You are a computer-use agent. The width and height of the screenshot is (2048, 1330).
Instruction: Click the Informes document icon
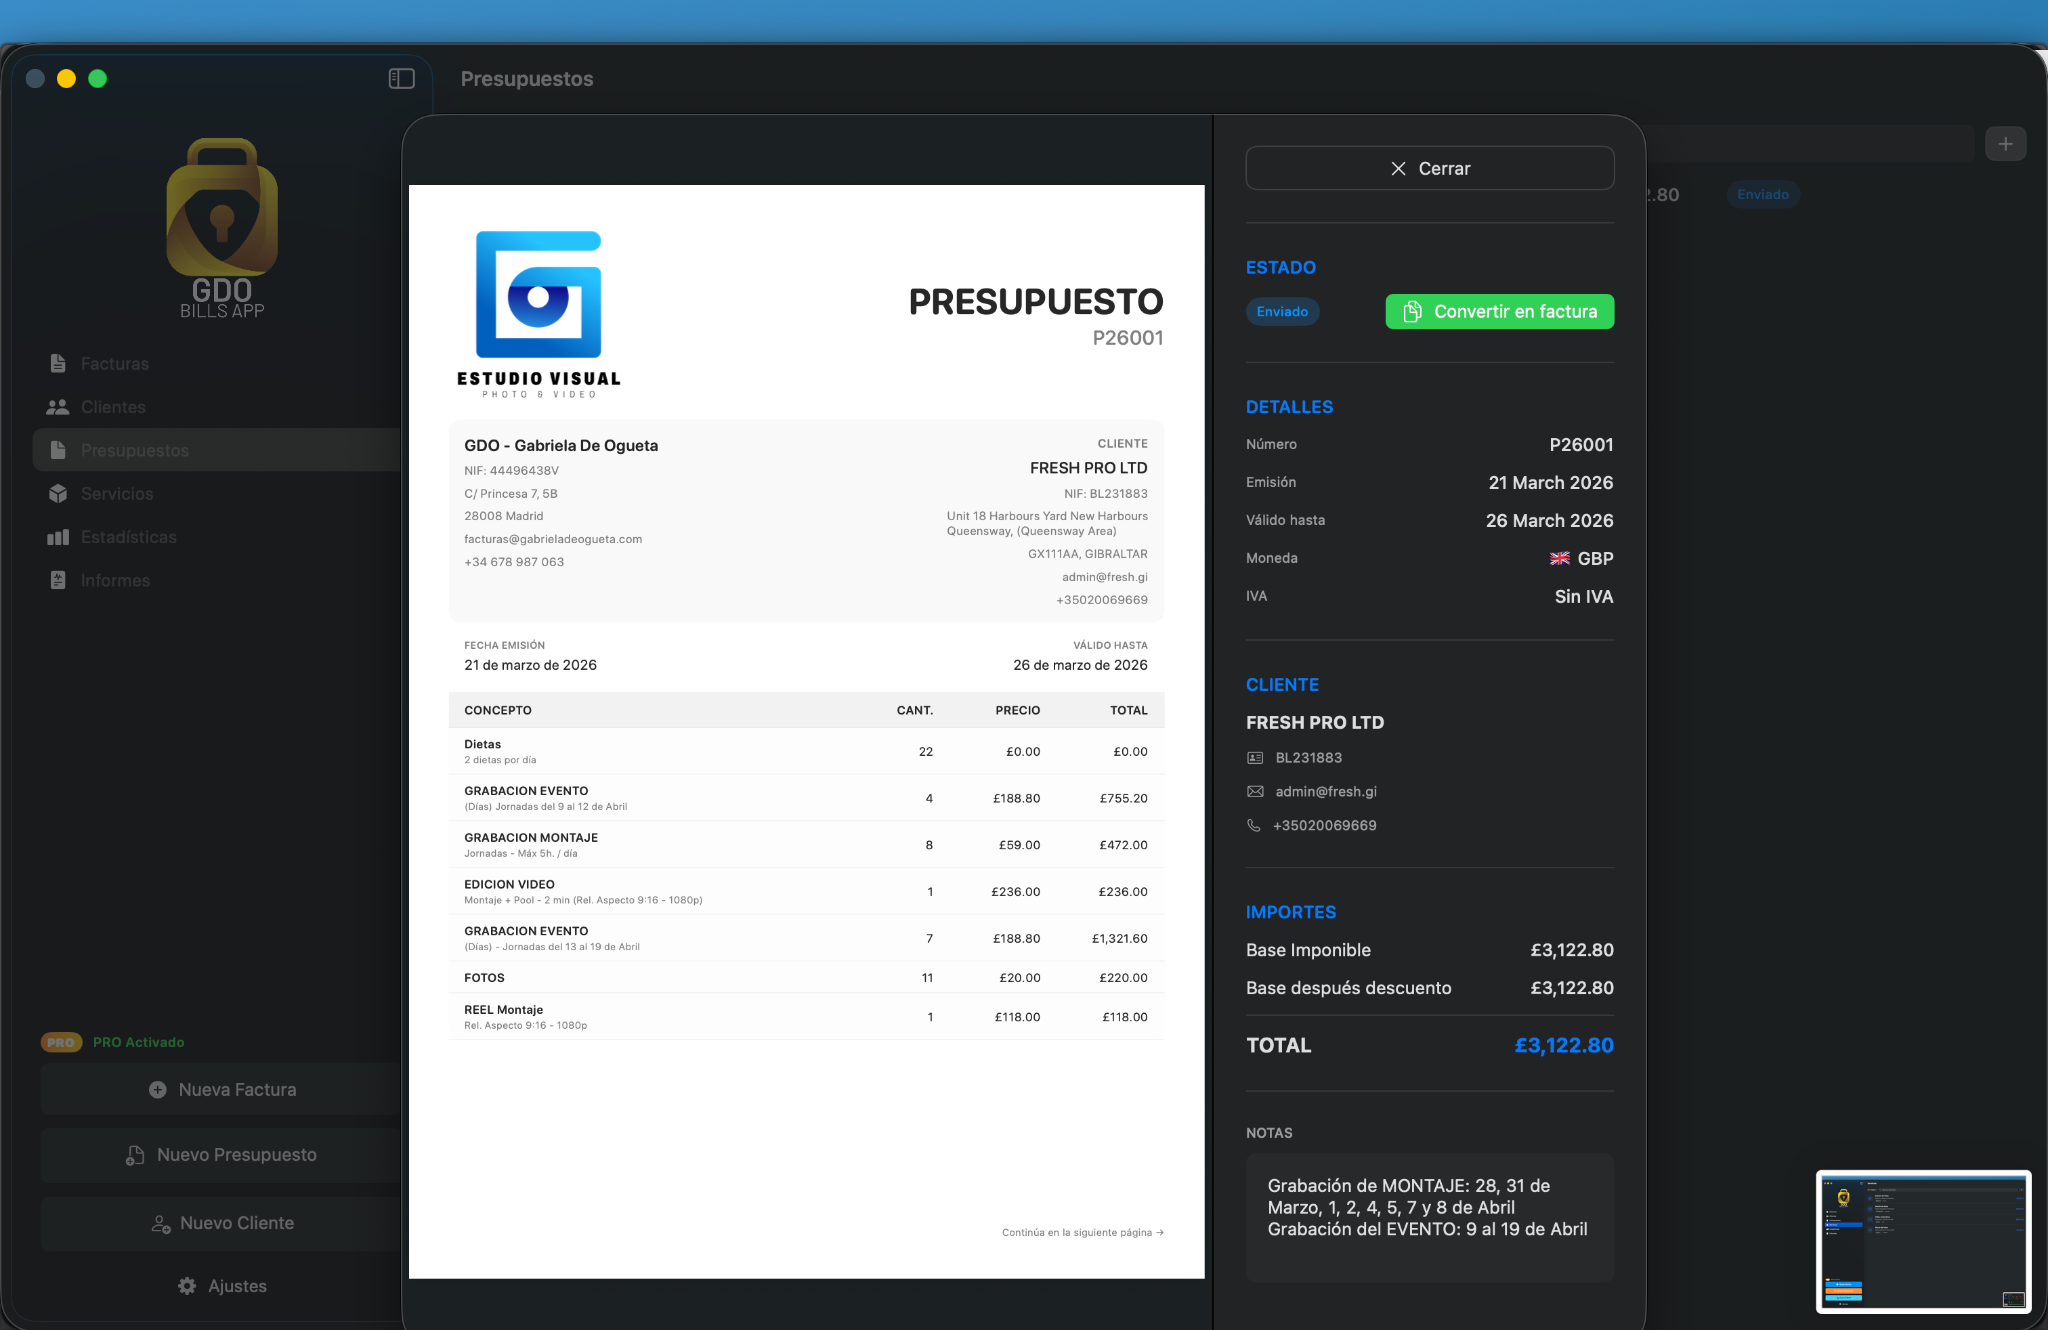(x=58, y=580)
